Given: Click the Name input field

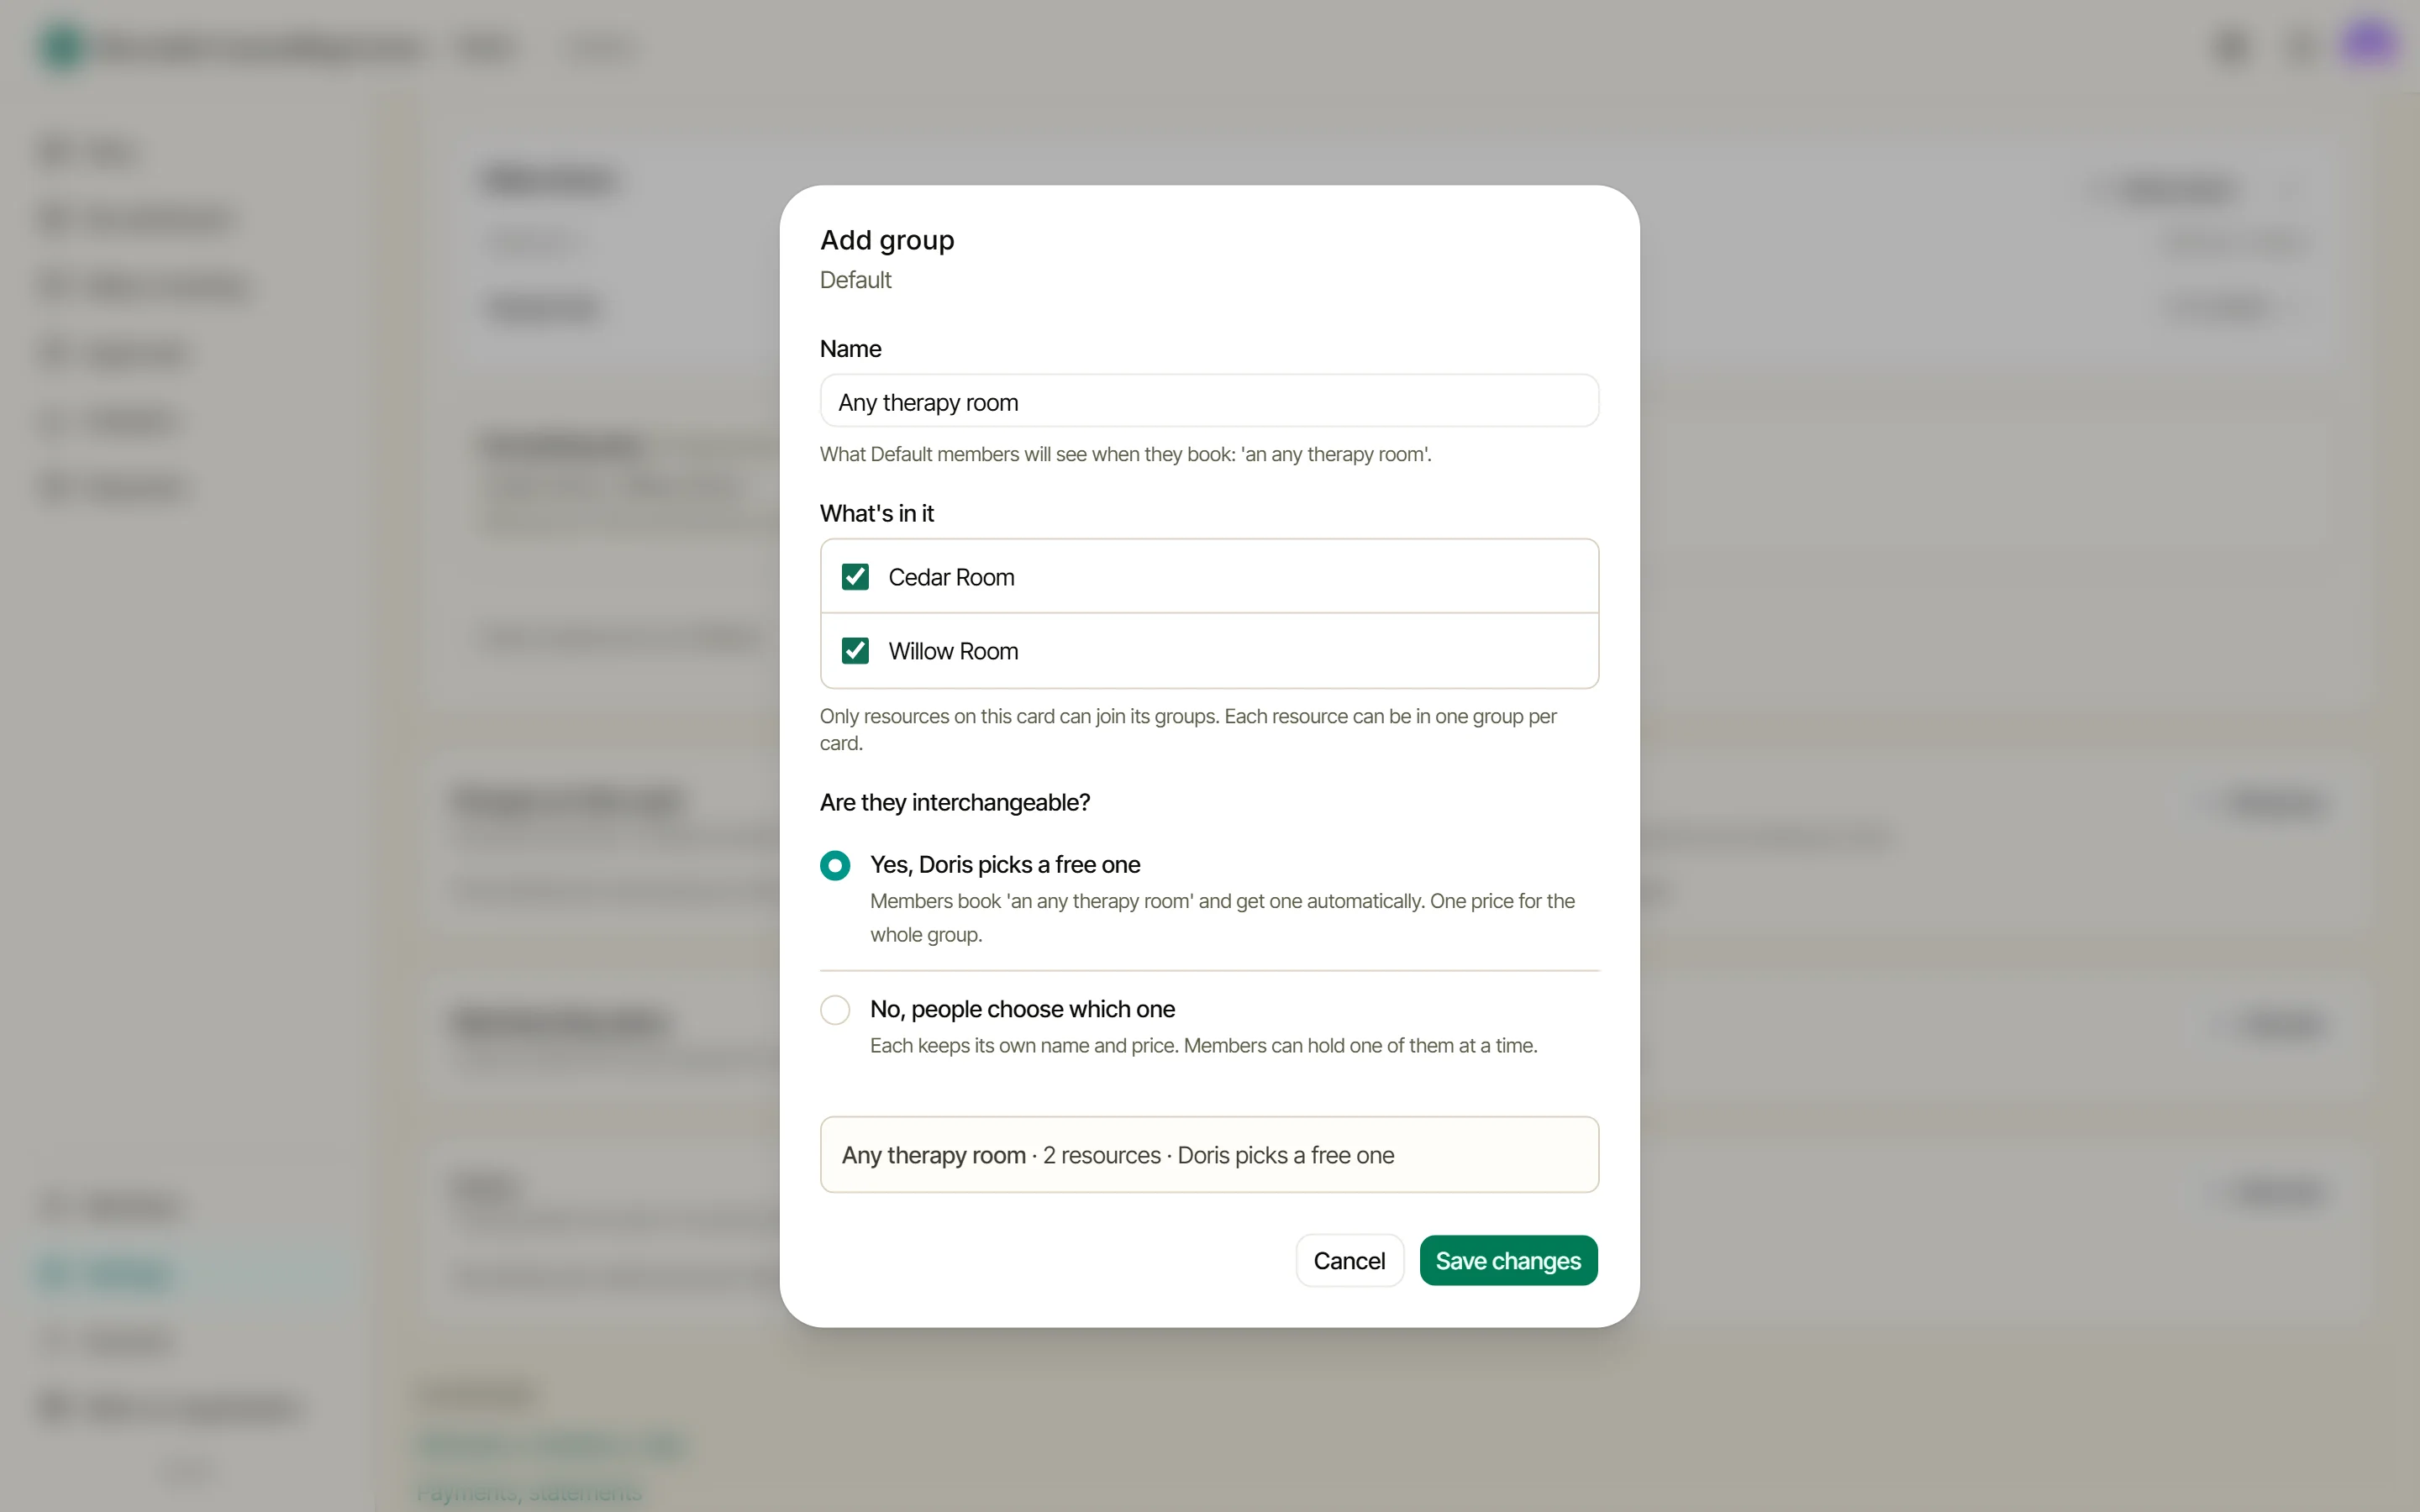Looking at the screenshot, I should 1209,401.
